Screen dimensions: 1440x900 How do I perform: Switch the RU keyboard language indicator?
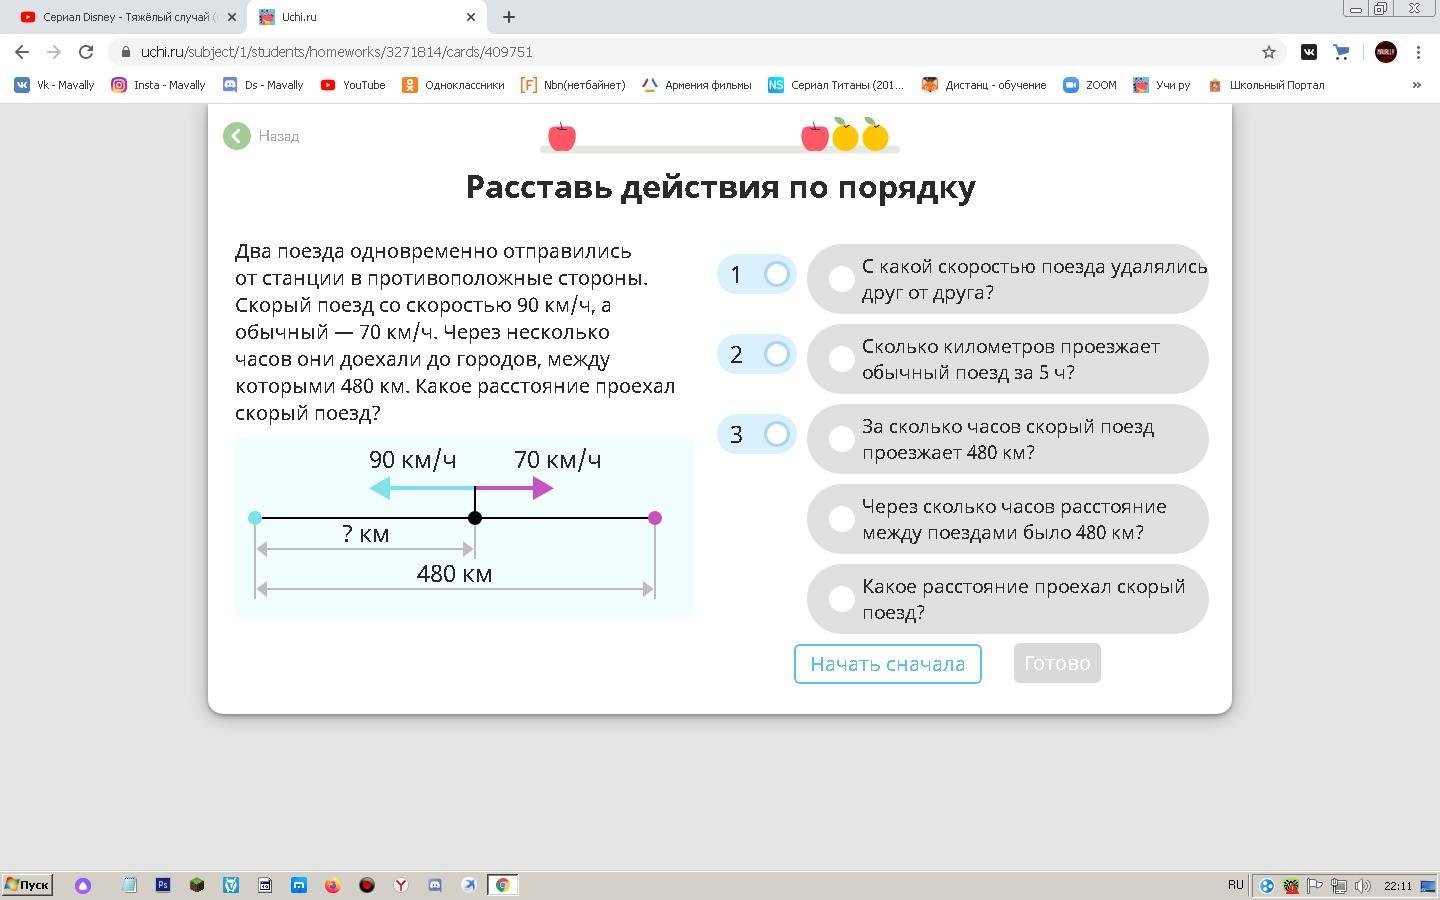coord(1236,885)
